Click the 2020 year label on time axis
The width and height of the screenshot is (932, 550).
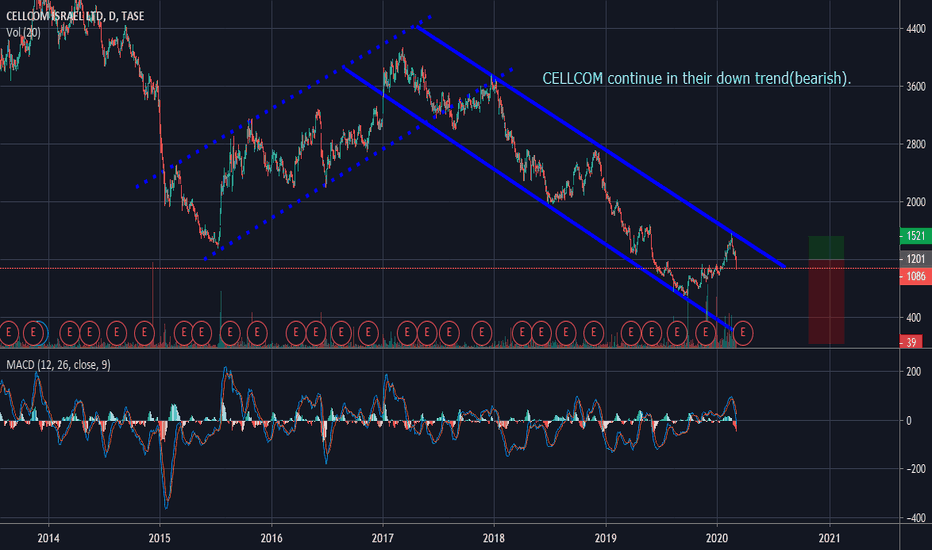tap(717, 538)
